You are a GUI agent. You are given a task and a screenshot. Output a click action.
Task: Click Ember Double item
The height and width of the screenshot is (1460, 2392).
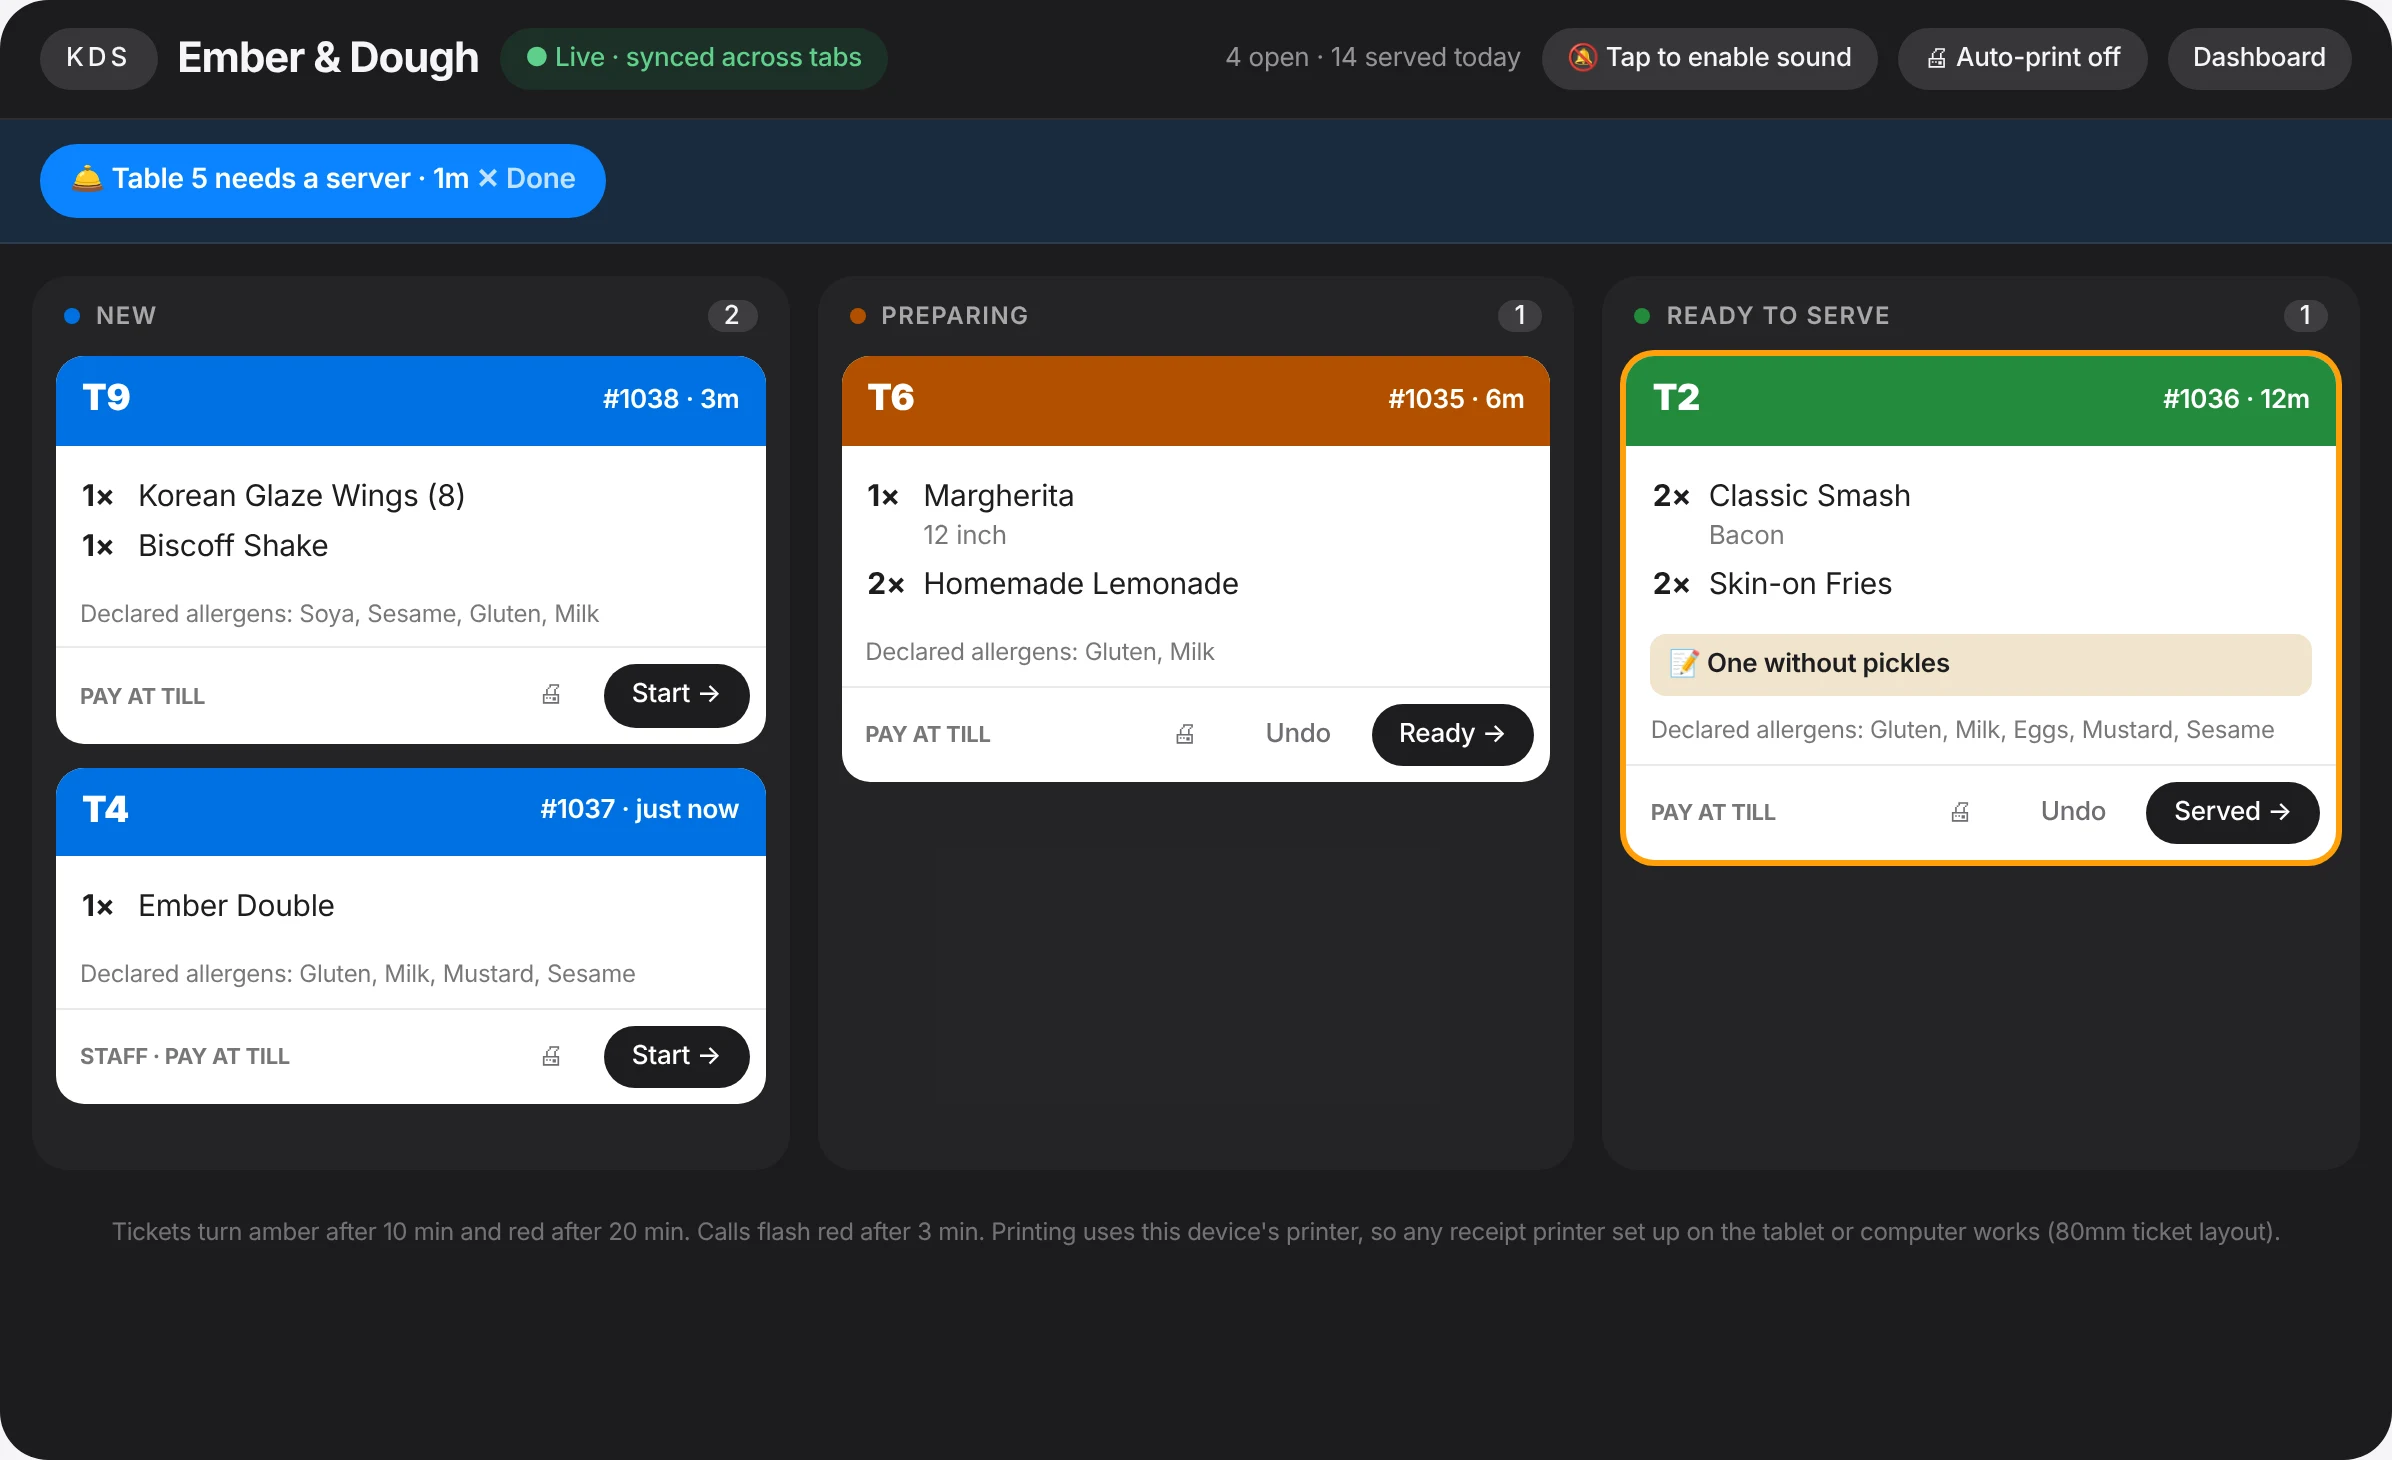click(236, 906)
